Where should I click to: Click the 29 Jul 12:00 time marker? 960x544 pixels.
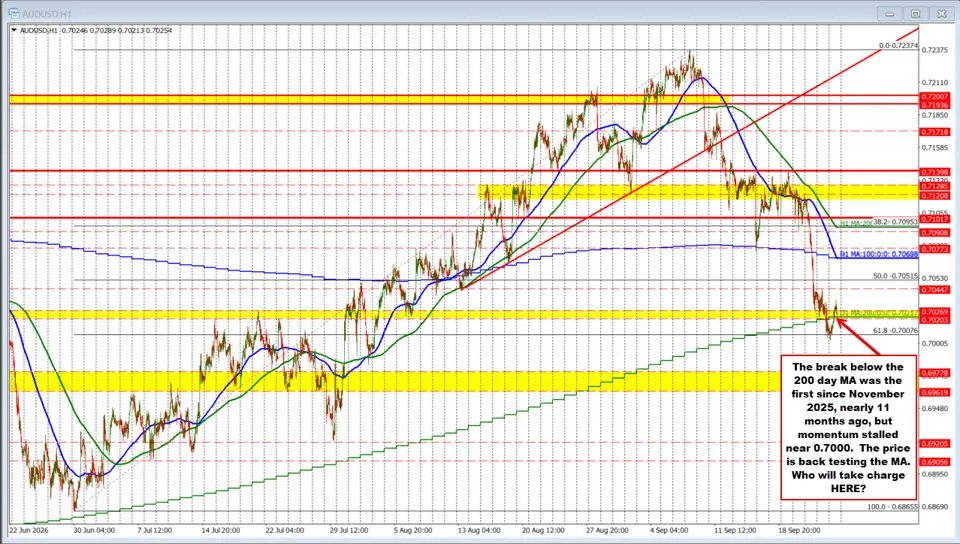[349, 530]
